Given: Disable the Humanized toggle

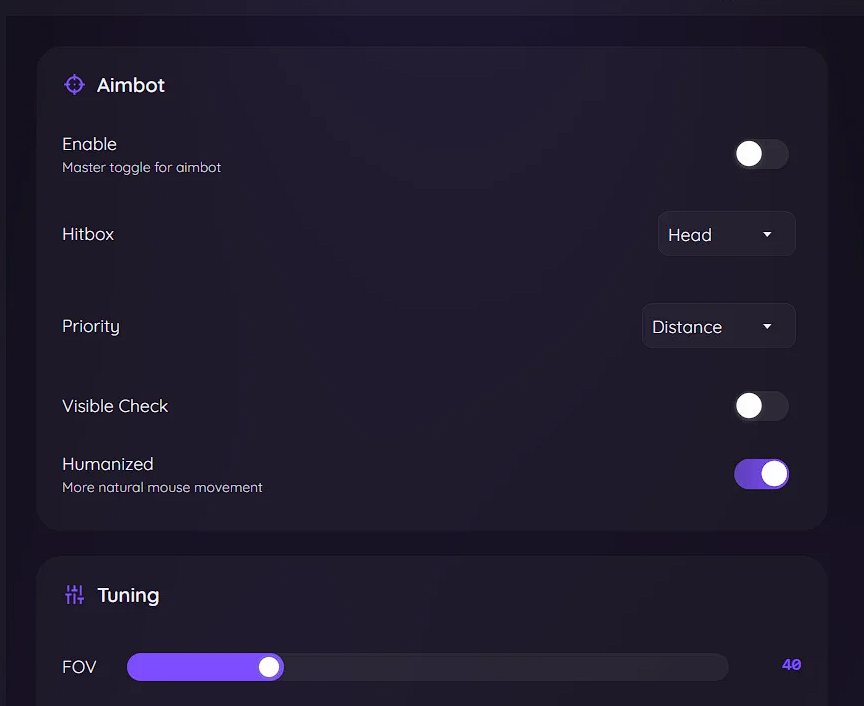Looking at the screenshot, I should (761, 474).
